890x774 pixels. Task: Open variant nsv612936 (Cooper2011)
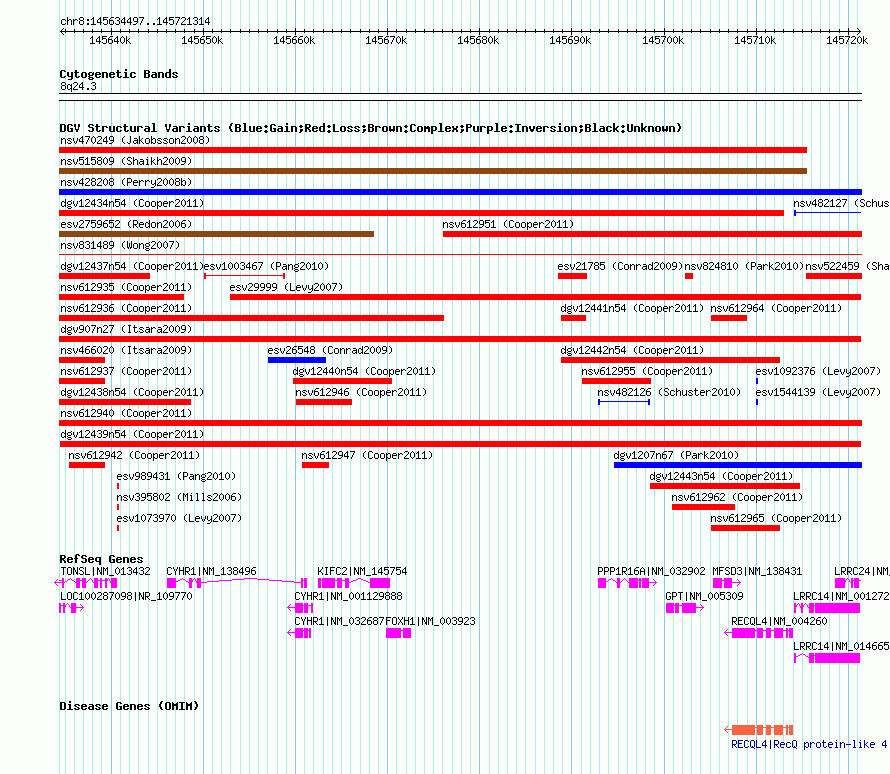(126, 309)
